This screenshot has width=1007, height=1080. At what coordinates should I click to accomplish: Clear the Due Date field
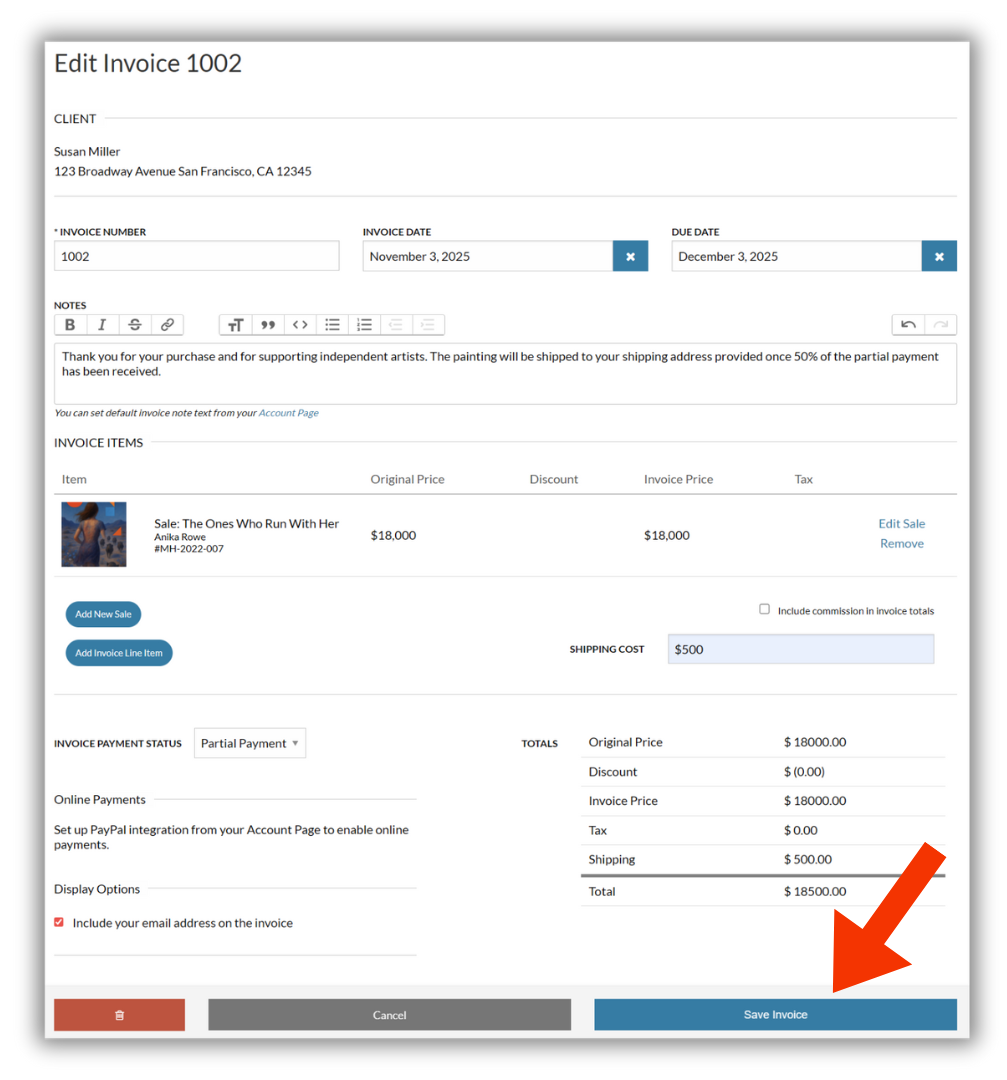click(x=939, y=256)
